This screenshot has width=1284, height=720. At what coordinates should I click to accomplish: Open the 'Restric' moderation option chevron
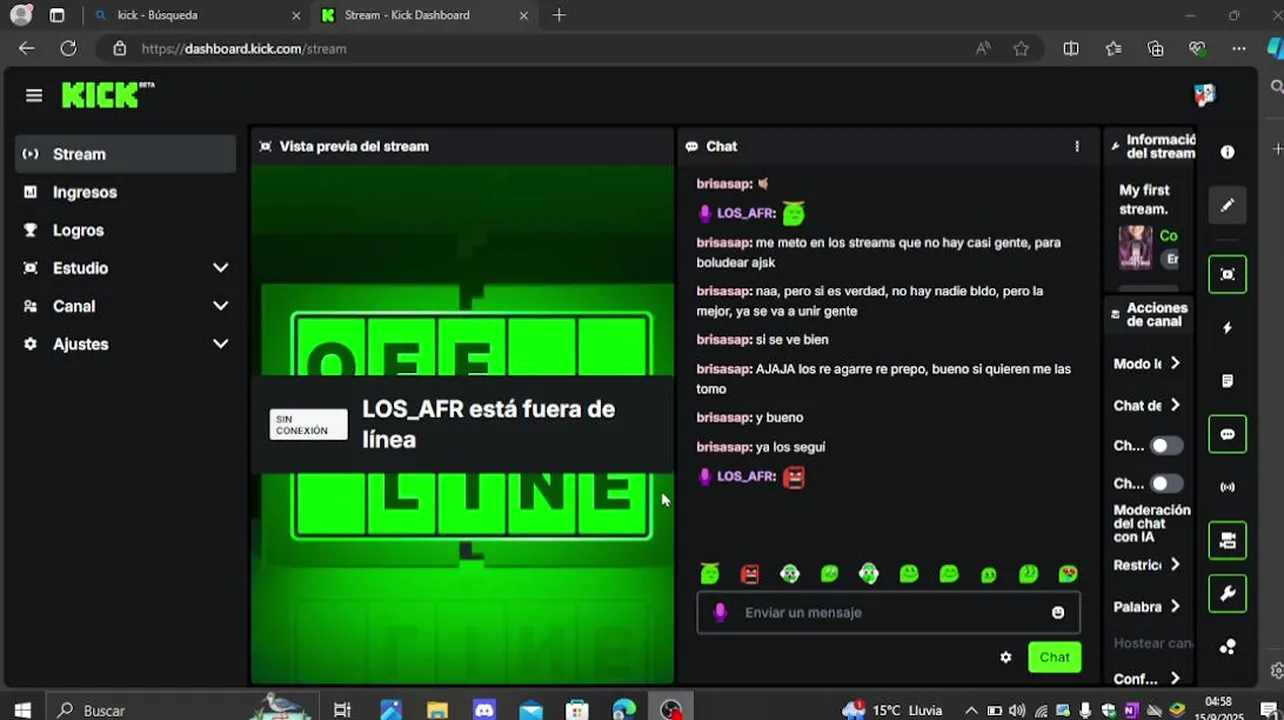[x=1175, y=565]
